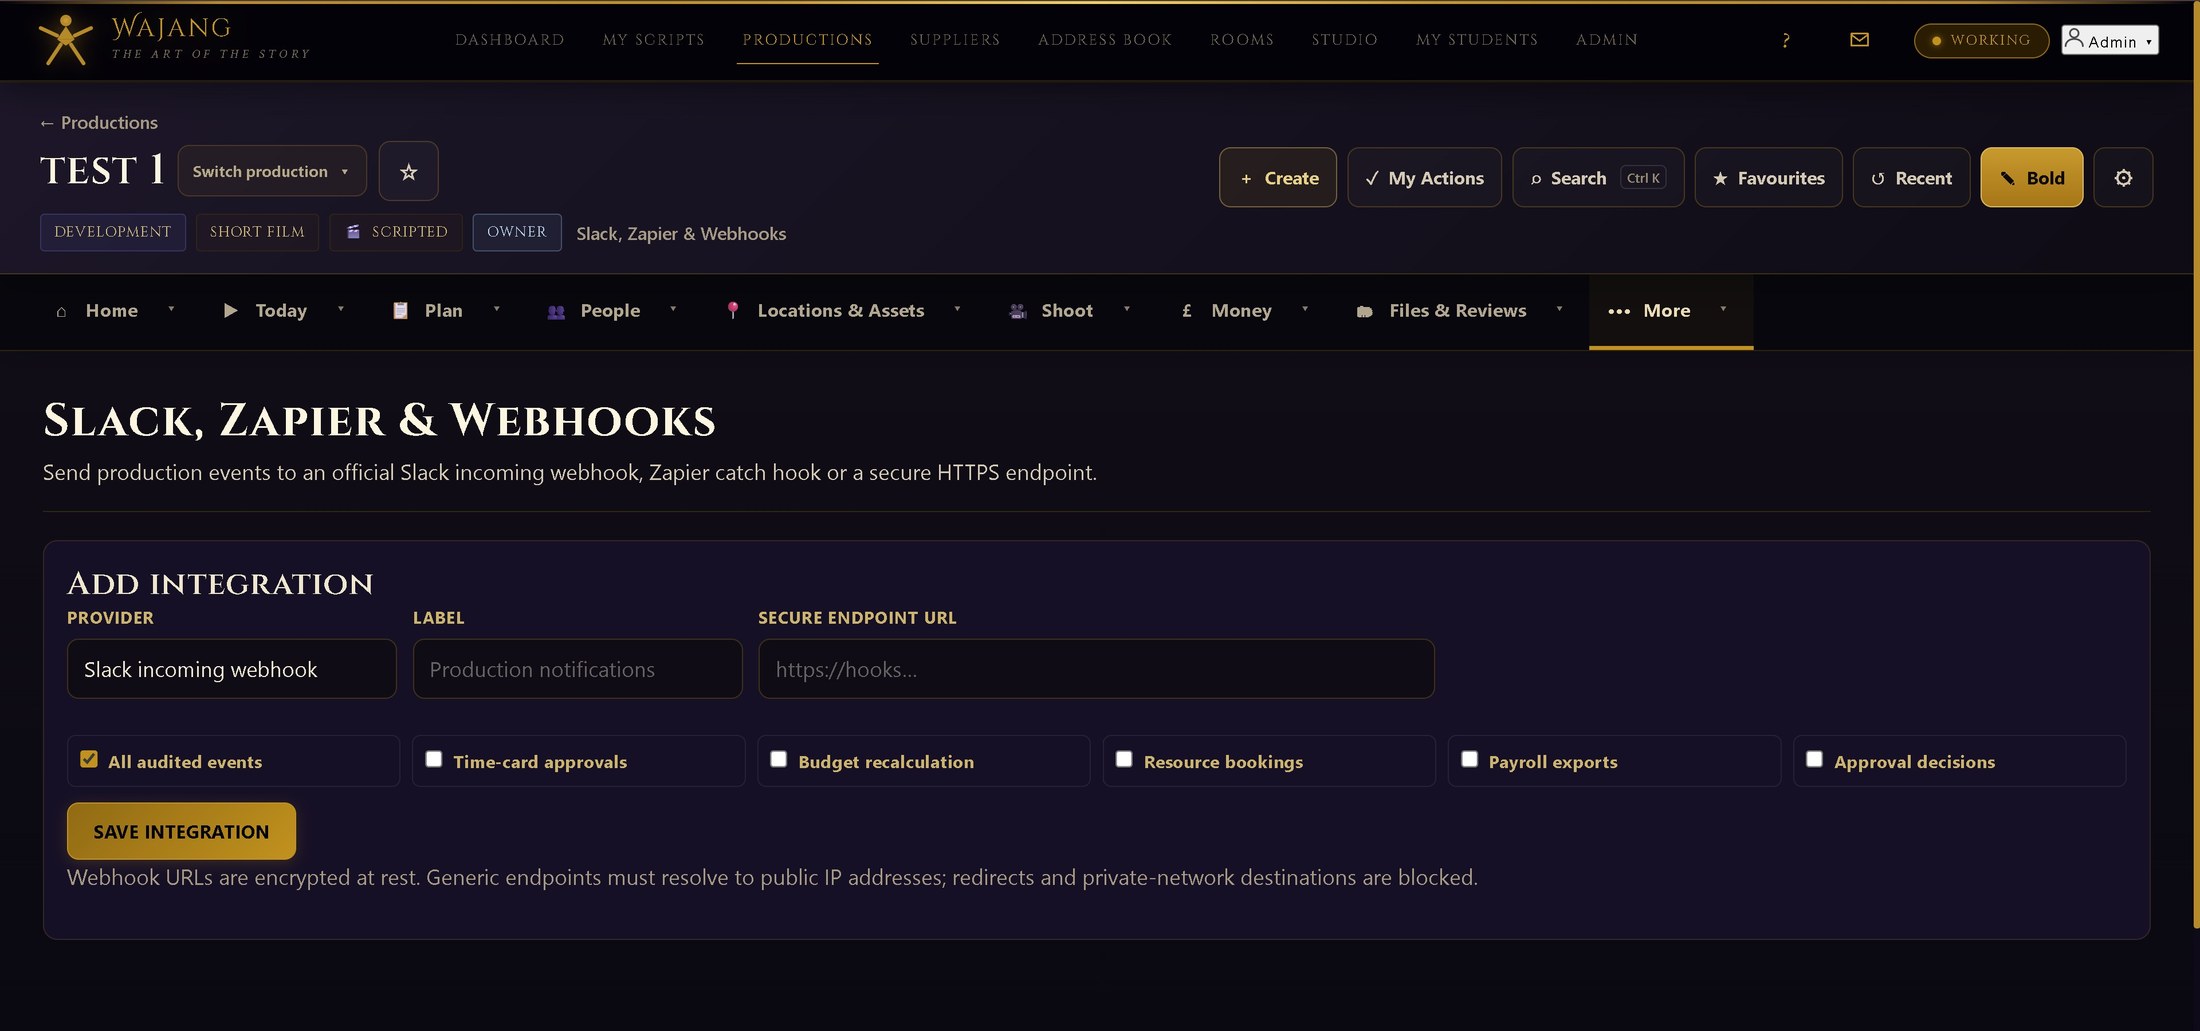2200x1031 pixels.
Task: Click the Ctrl K shortcut badge
Action: click(1643, 178)
